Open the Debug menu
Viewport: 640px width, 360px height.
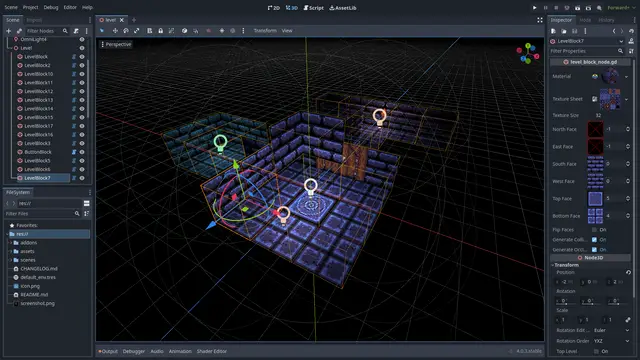click(51, 7)
